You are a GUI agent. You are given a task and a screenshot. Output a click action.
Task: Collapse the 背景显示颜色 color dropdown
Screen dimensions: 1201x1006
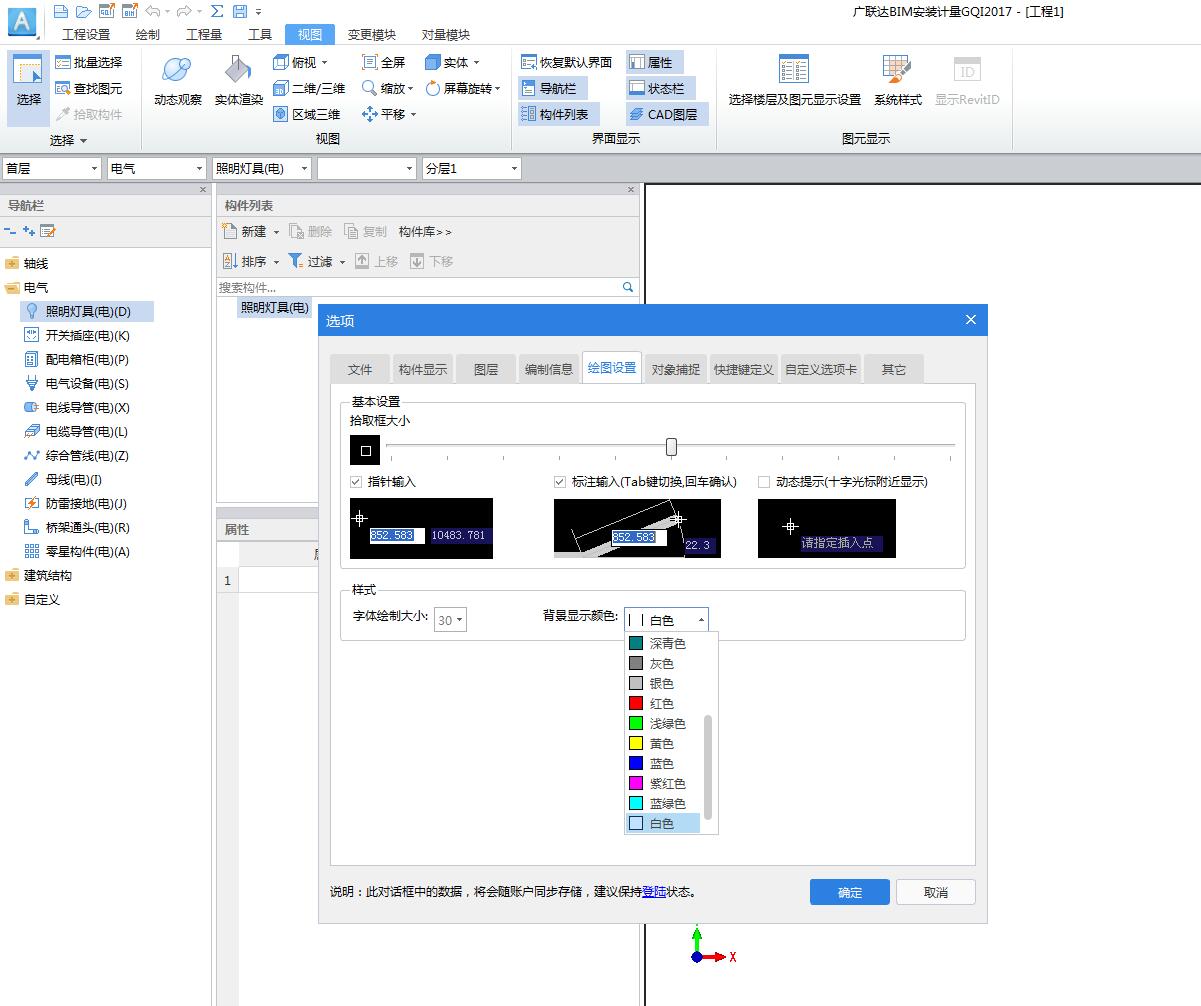(700, 620)
